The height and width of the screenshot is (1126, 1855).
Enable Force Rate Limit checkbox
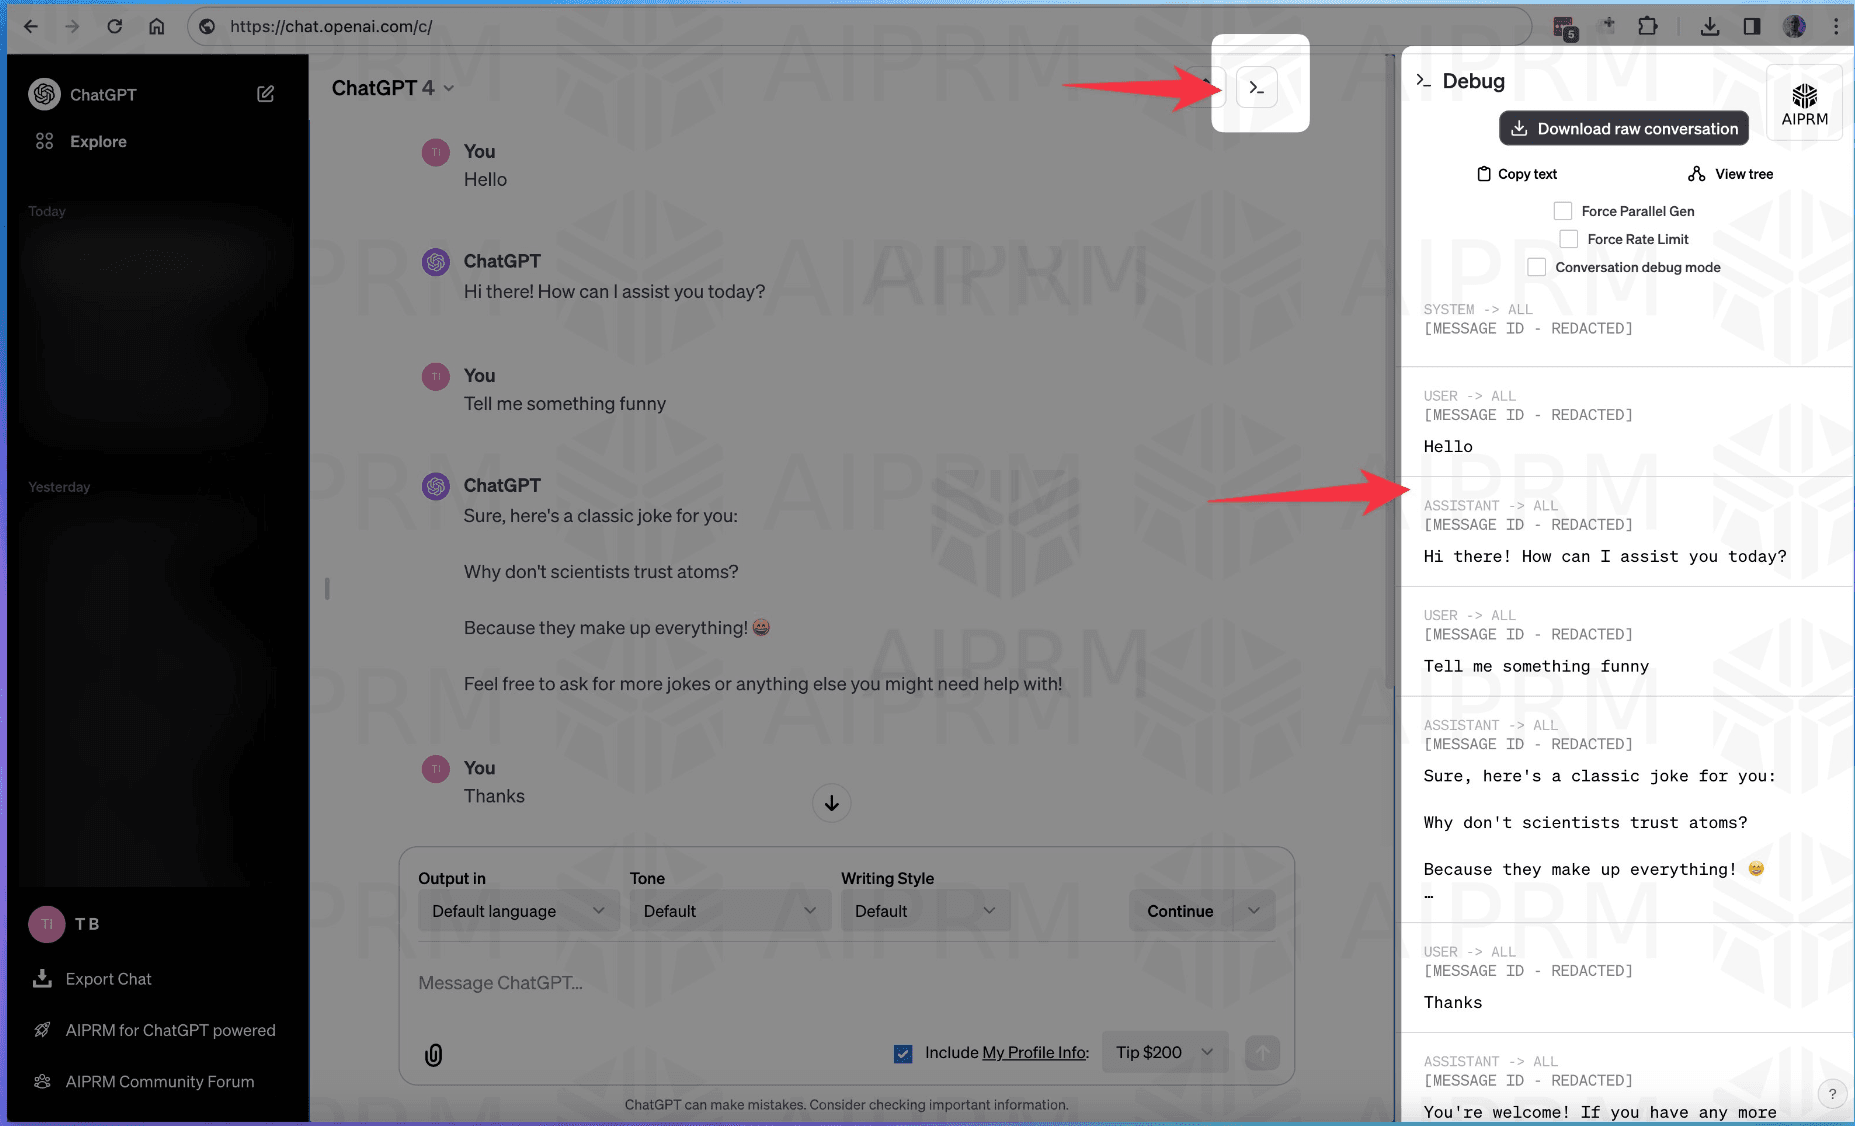[x=1569, y=239]
